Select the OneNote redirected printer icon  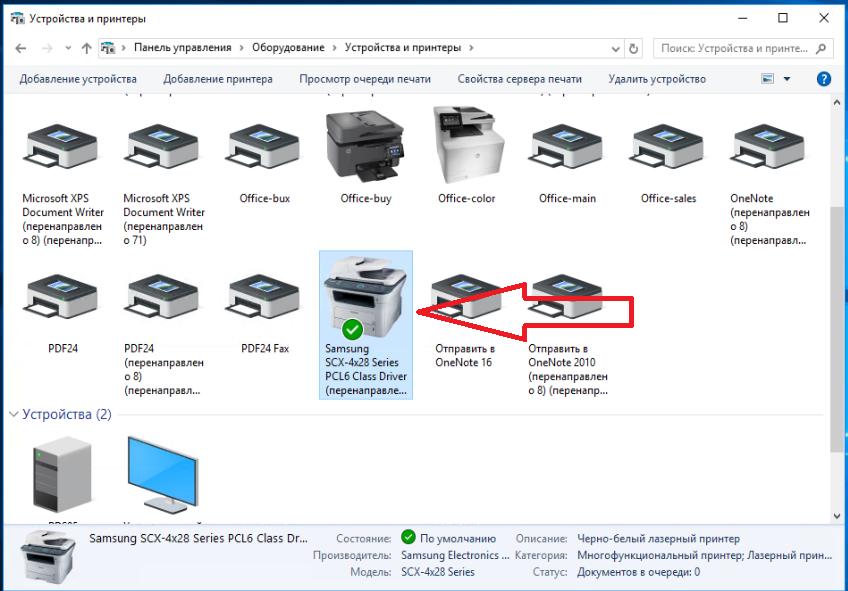point(768,146)
